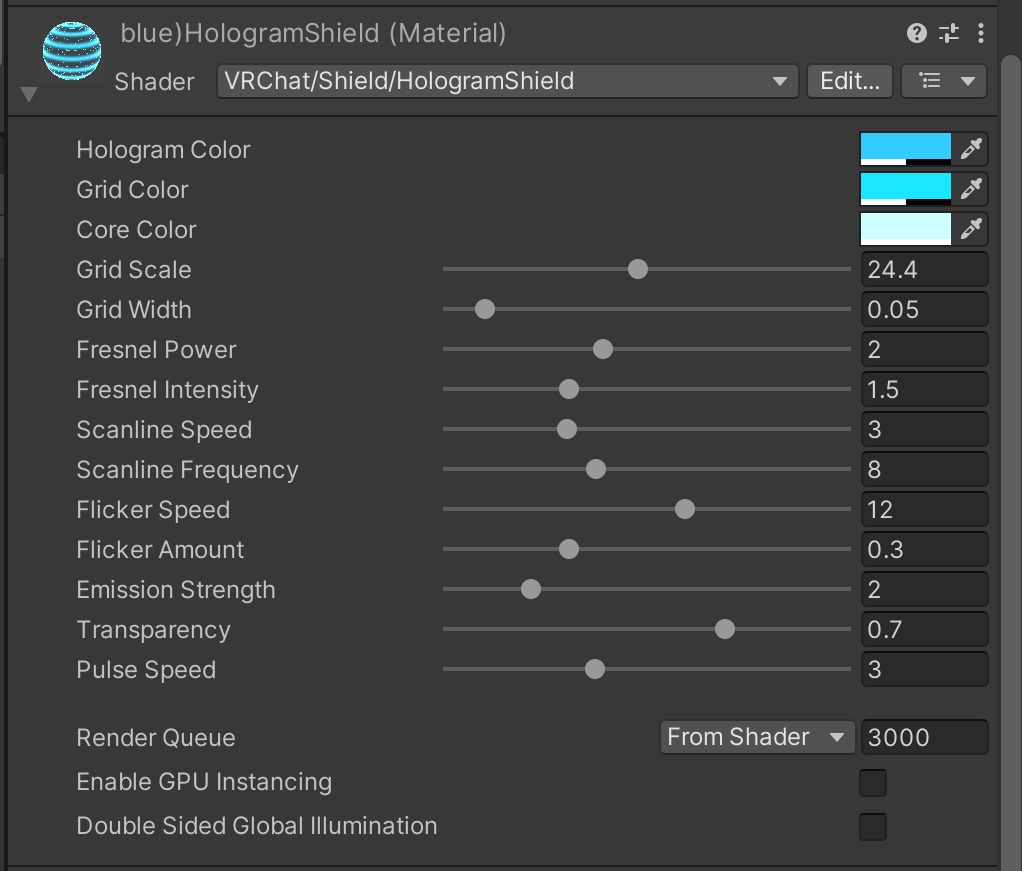
Task: Click the blue)HologramShield (Material) title
Action: (313, 33)
